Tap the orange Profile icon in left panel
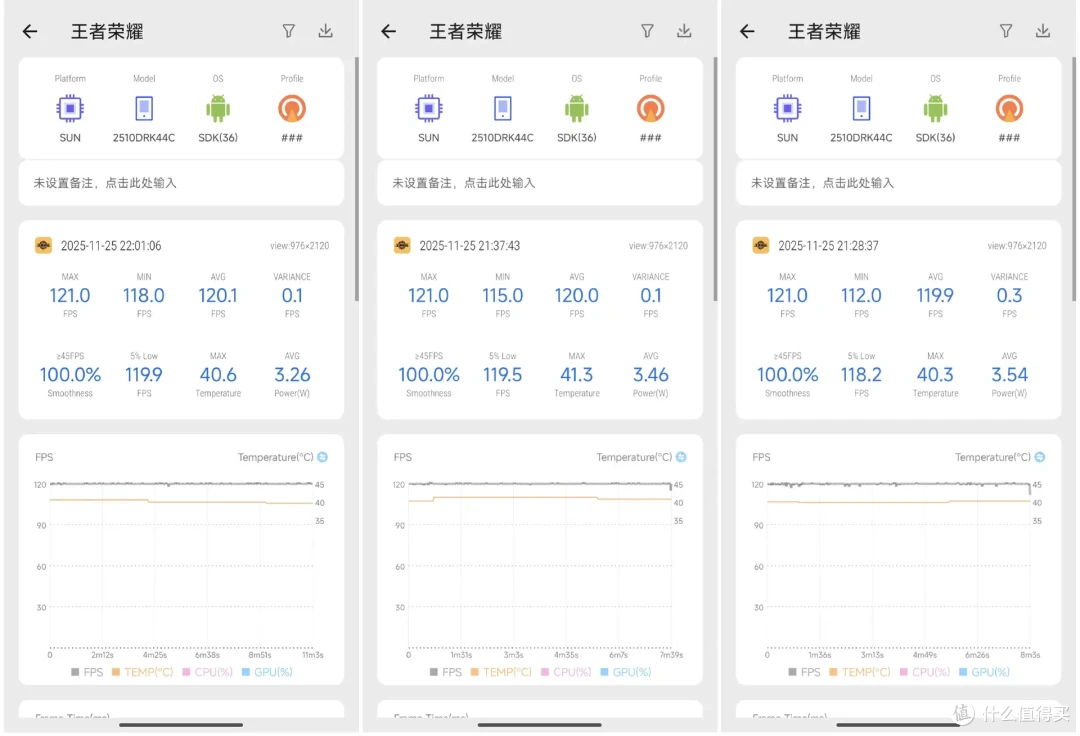1080x736 pixels. tap(292, 108)
